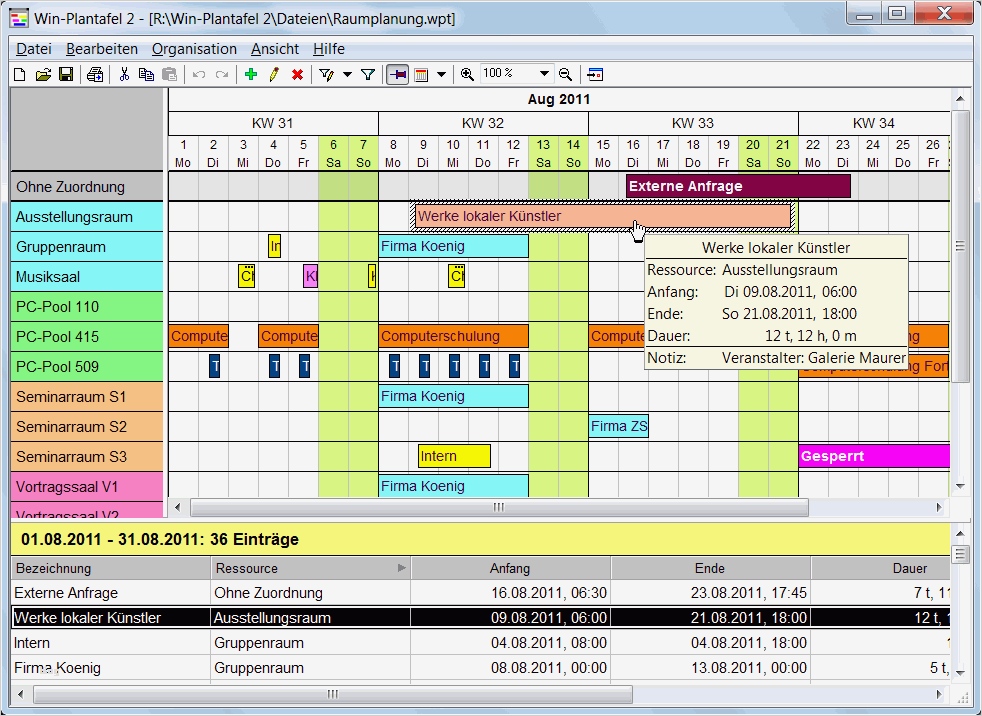This screenshot has height=716, width=982.
Task: Open the zoom percentage dropdown
Action: 543,74
